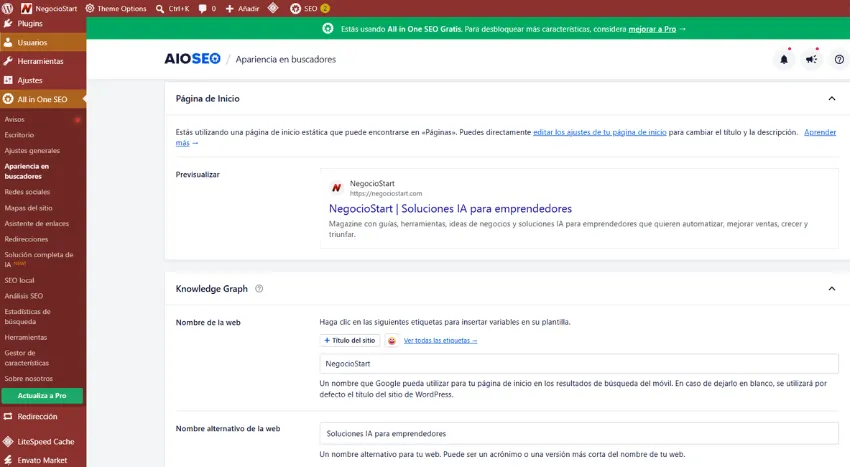This screenshot has height=467, width=850.
Task: Collapse the Página de Inicio section
Action: 832,98
